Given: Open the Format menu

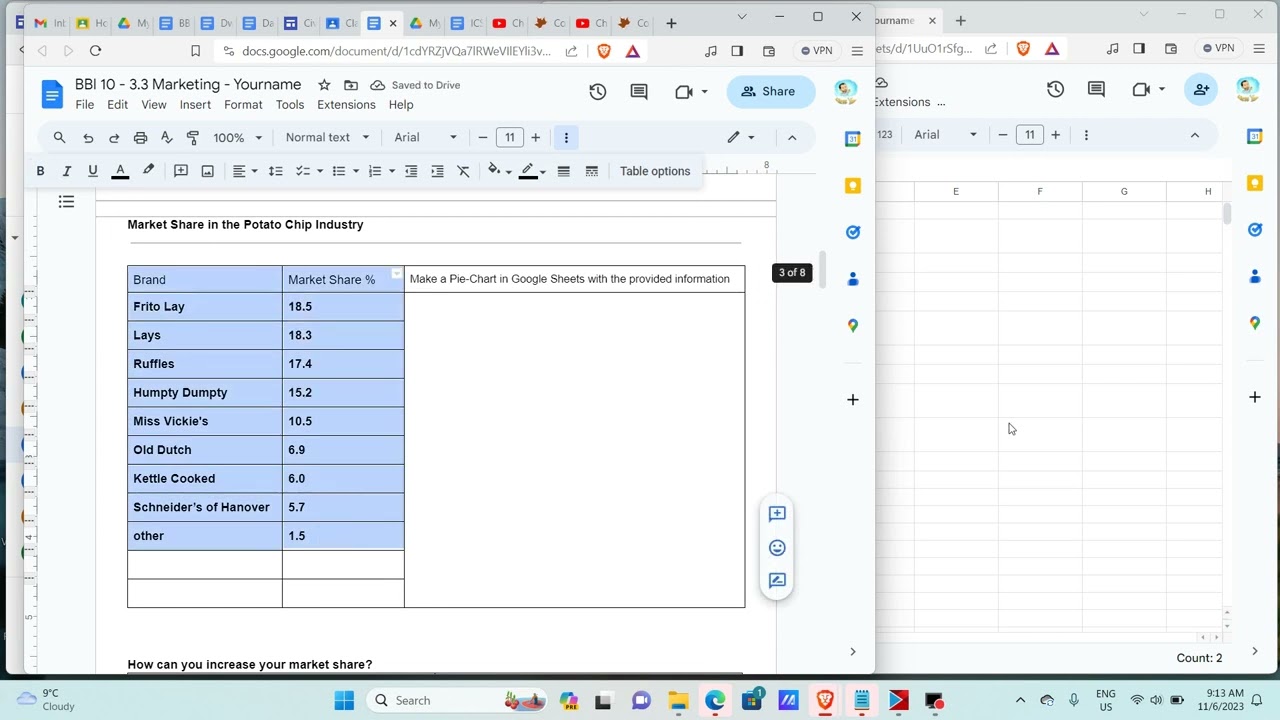Looking at the screenshot, I should coord(243,104).
